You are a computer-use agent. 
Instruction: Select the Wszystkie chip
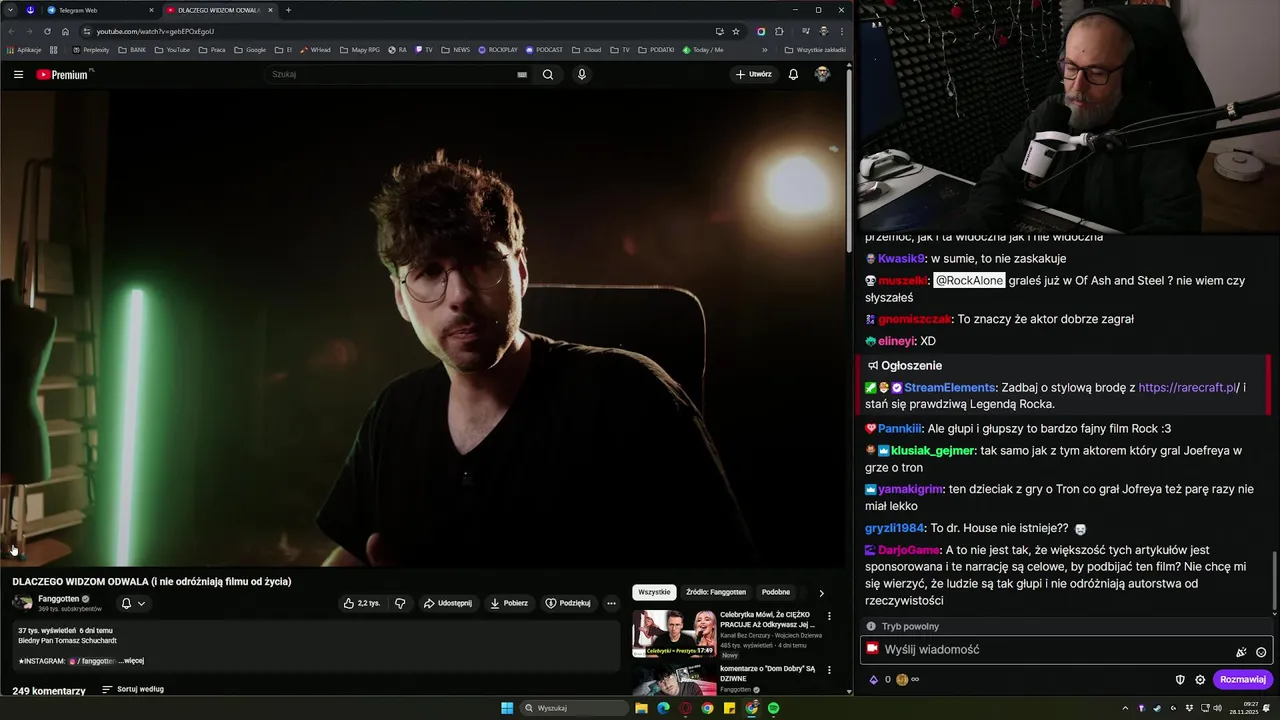coord(654,592)
